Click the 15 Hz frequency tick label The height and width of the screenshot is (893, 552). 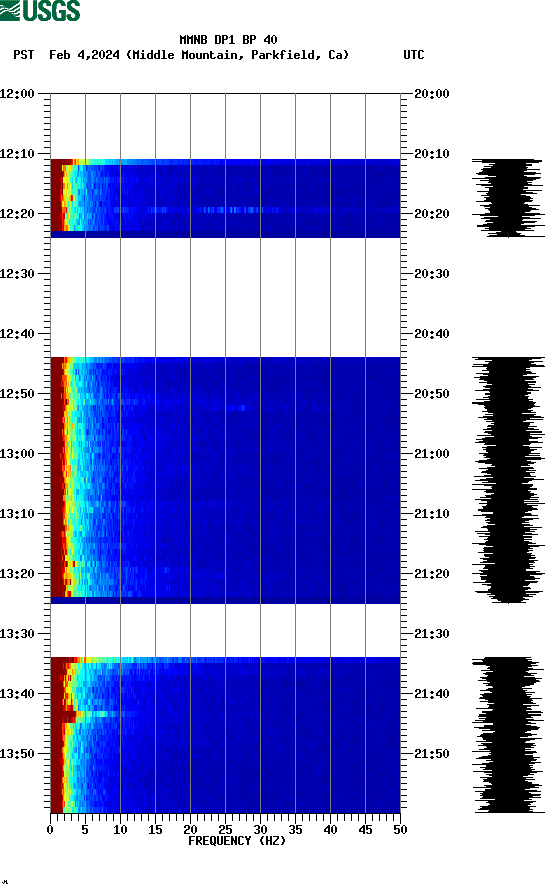pos(156,830)
